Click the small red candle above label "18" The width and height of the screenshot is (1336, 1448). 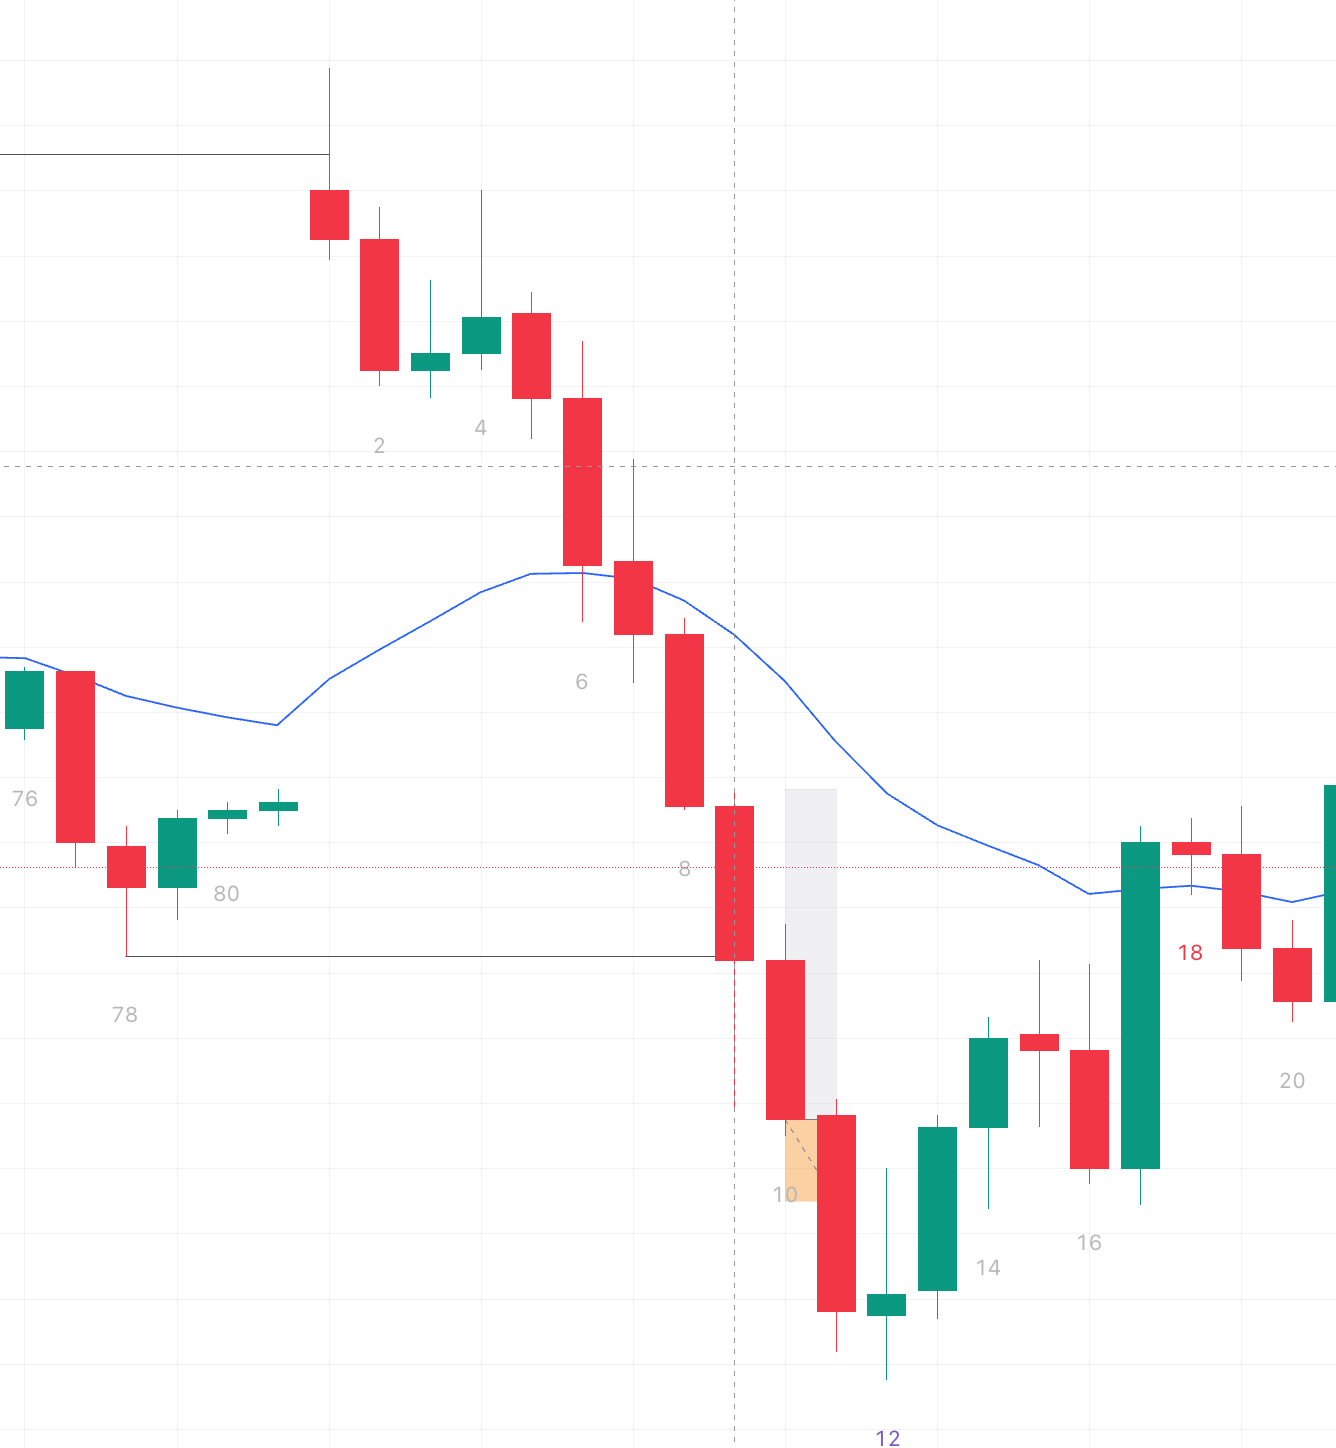tap(1191, 848)
